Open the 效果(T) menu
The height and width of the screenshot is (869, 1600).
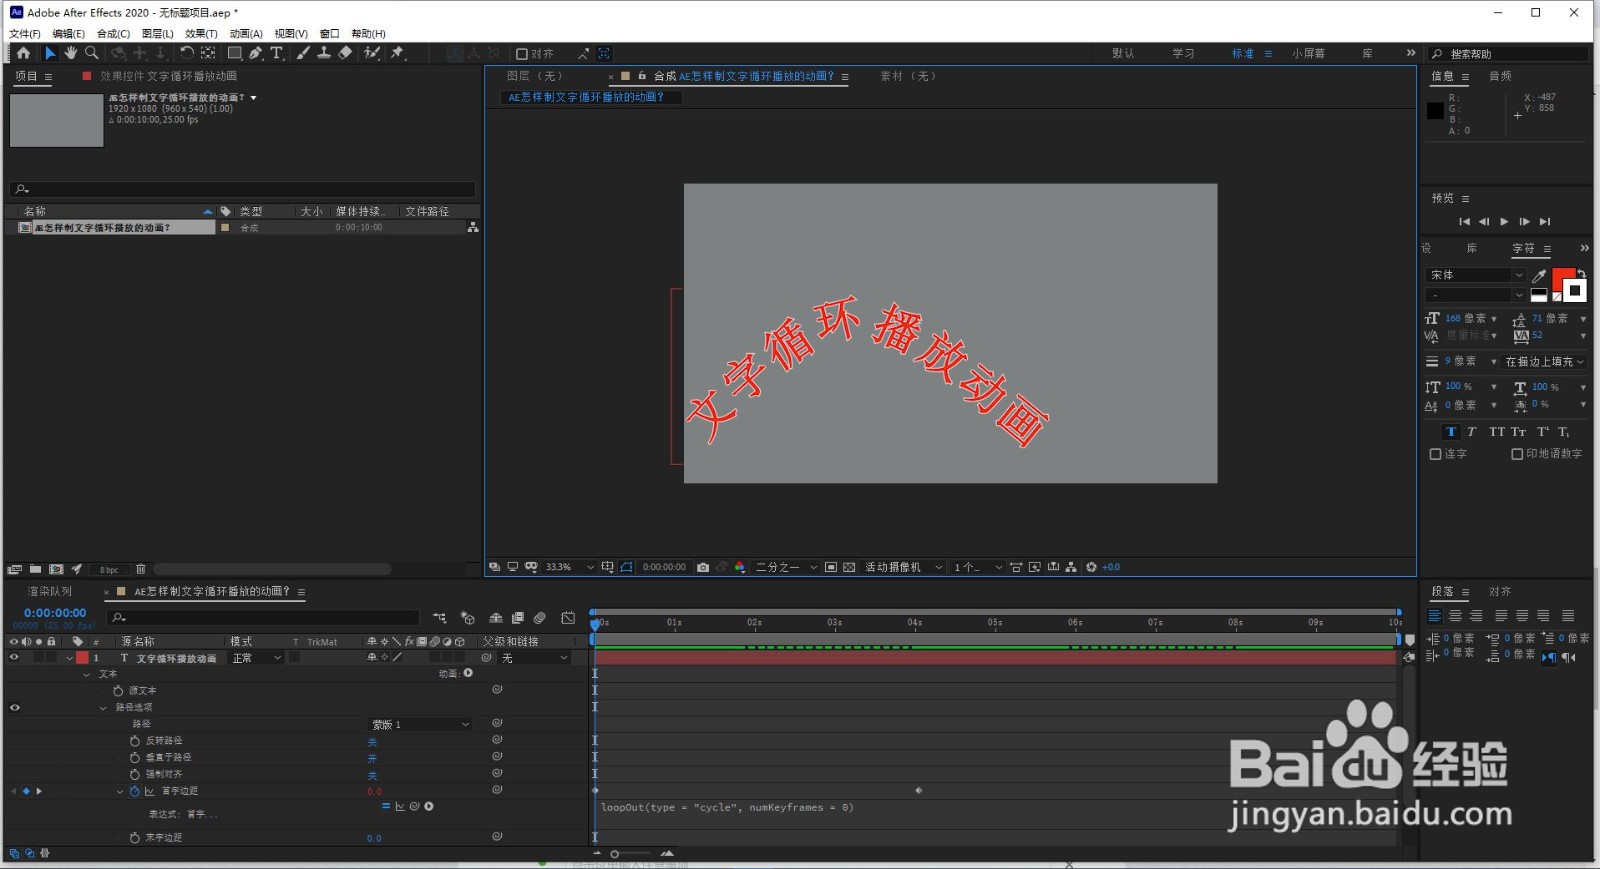tap(201, 34)
